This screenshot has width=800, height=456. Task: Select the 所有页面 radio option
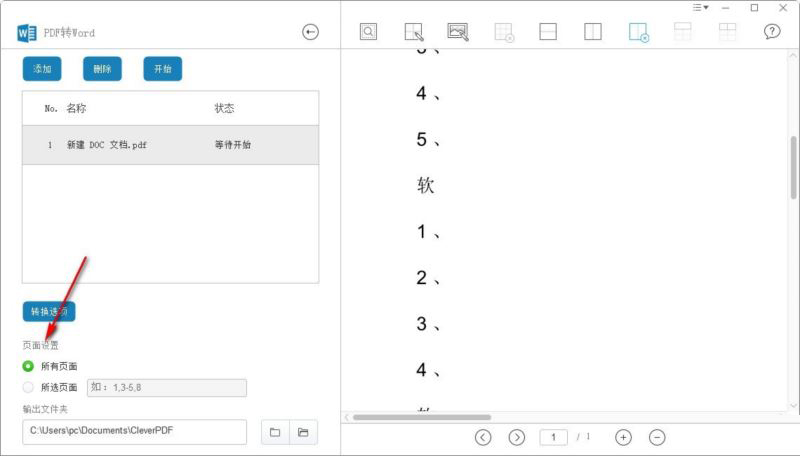pyautogui.click(x=28, y=366)
